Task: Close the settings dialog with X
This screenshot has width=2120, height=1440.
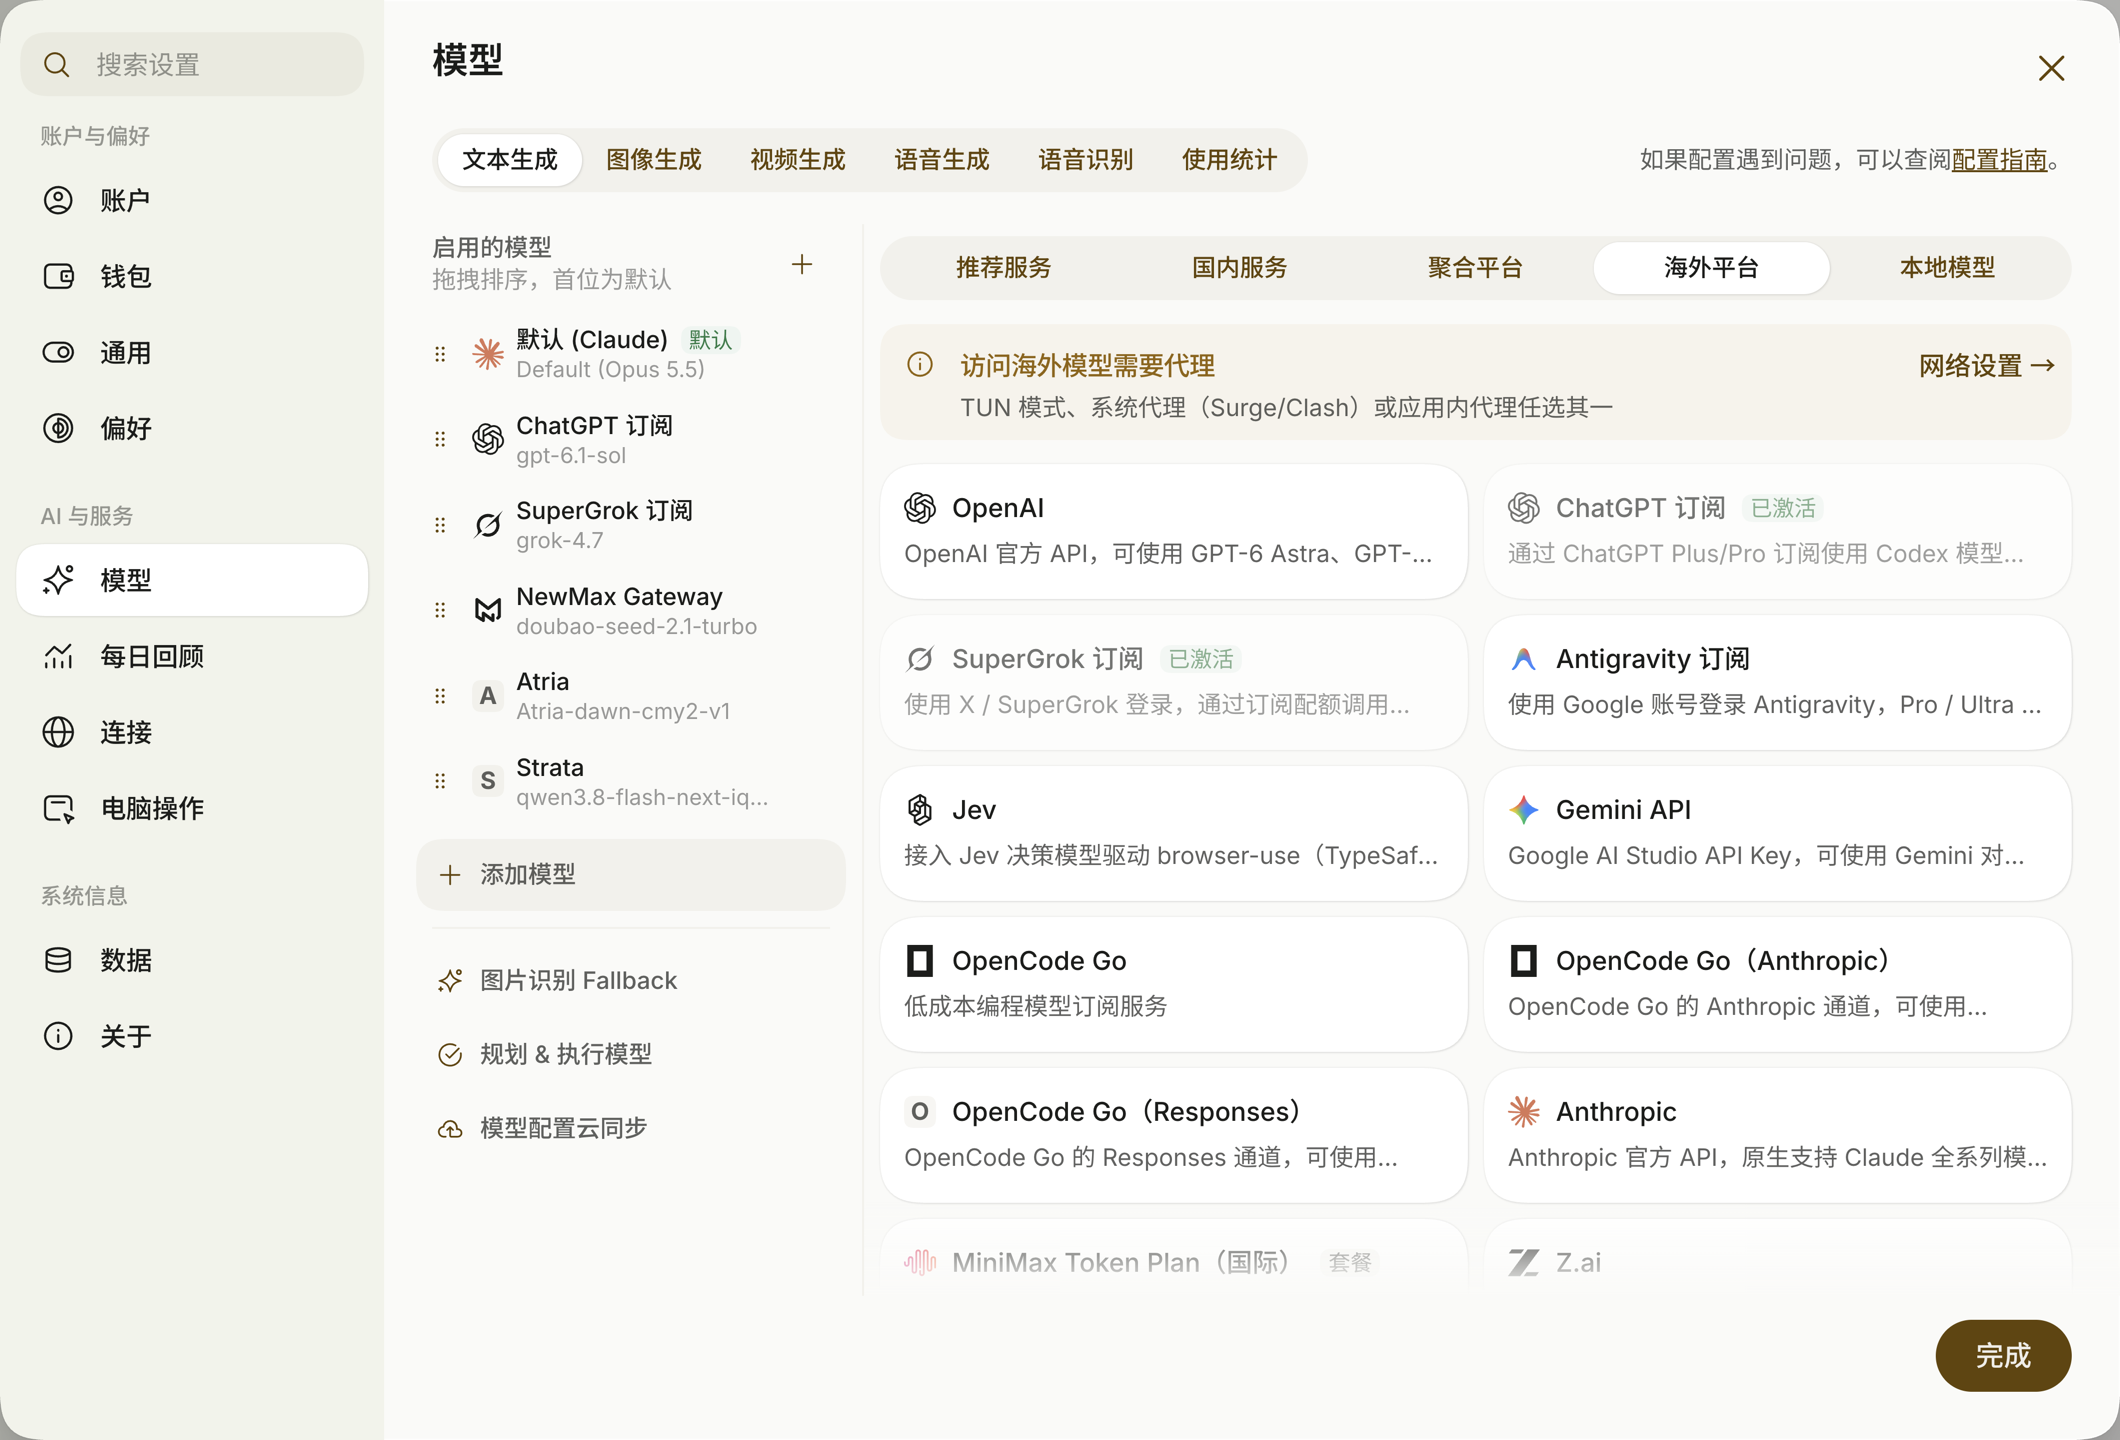Action: (x=2051, y=68)
